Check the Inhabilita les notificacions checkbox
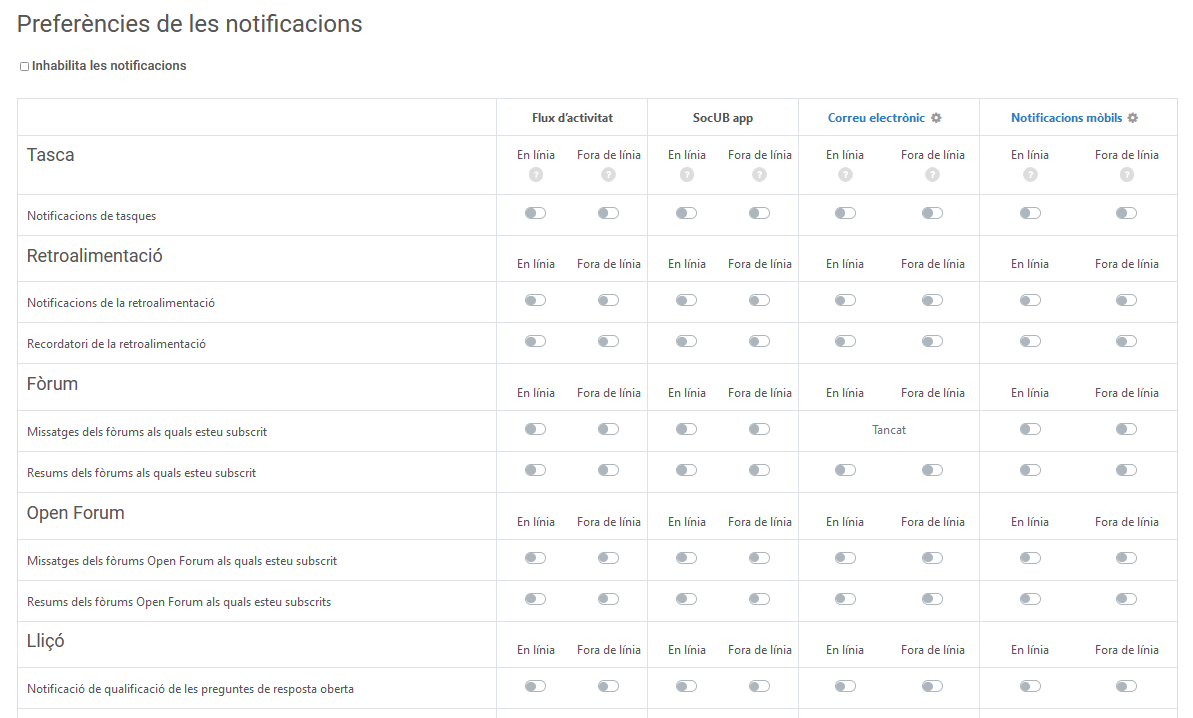This screenshot has width=1193, height=718. 25,67
